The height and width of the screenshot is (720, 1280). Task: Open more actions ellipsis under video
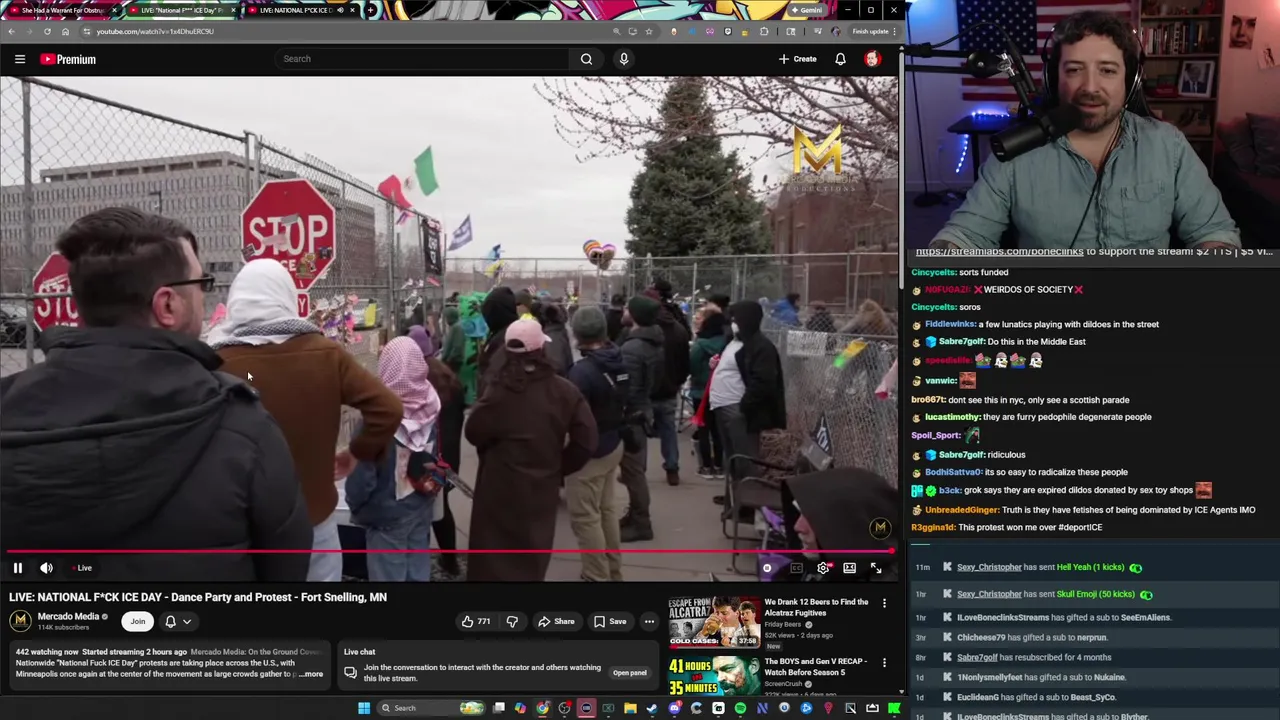[x=649, y=621]
